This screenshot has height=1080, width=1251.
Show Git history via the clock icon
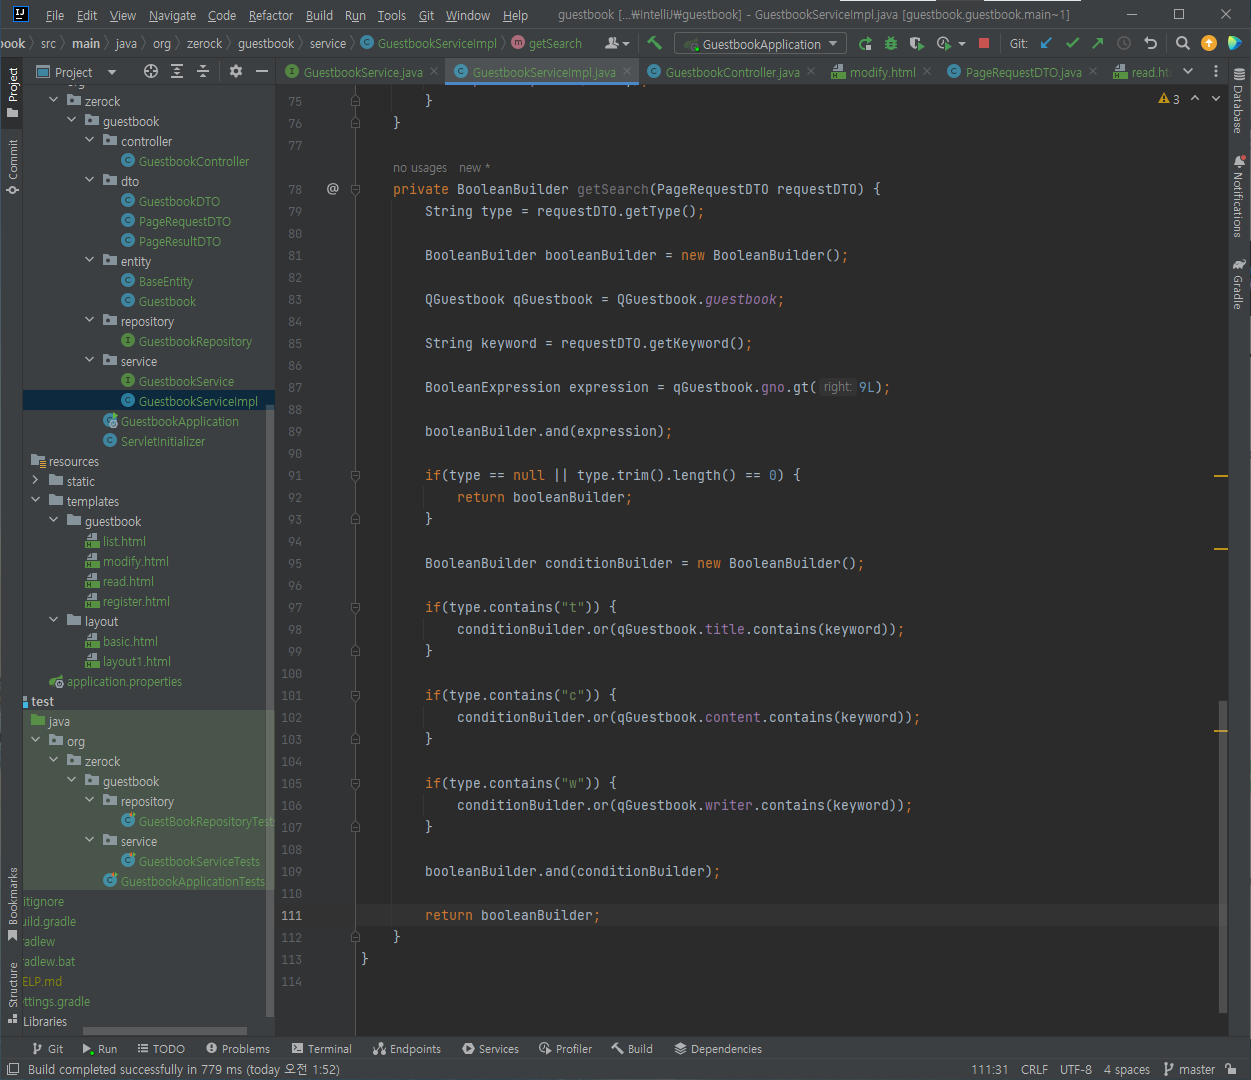(1124, 43)
